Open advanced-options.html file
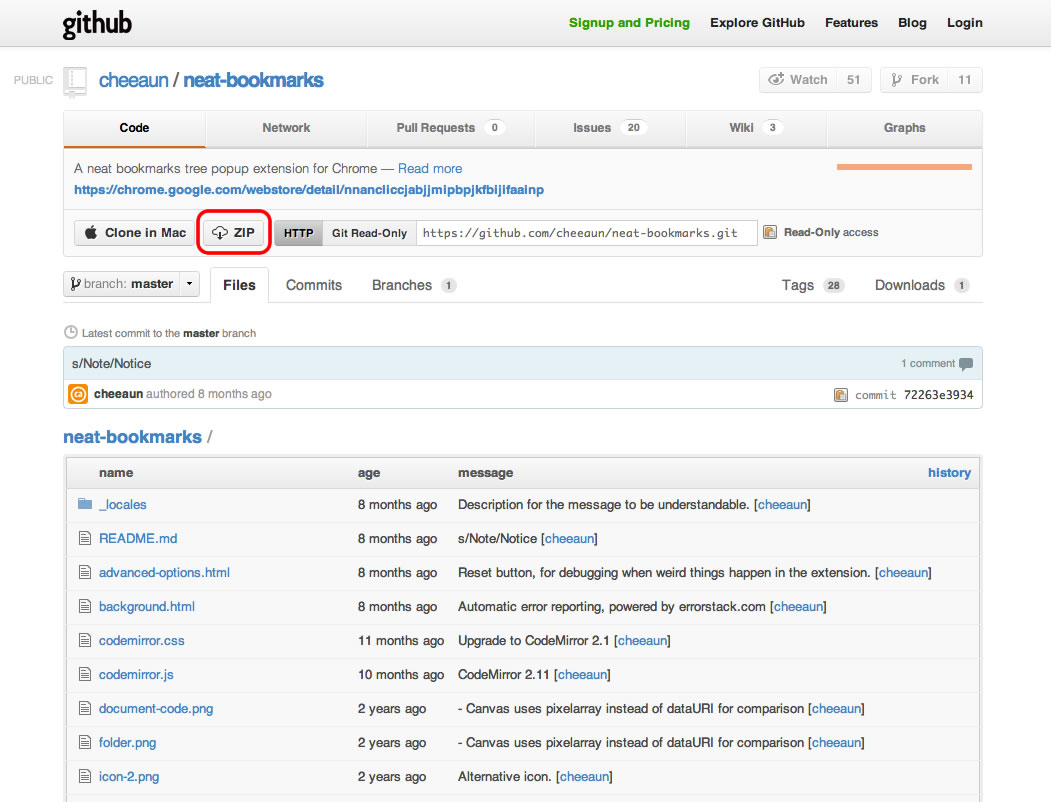This screenshot has height=802, width=1051. [164, 573]
